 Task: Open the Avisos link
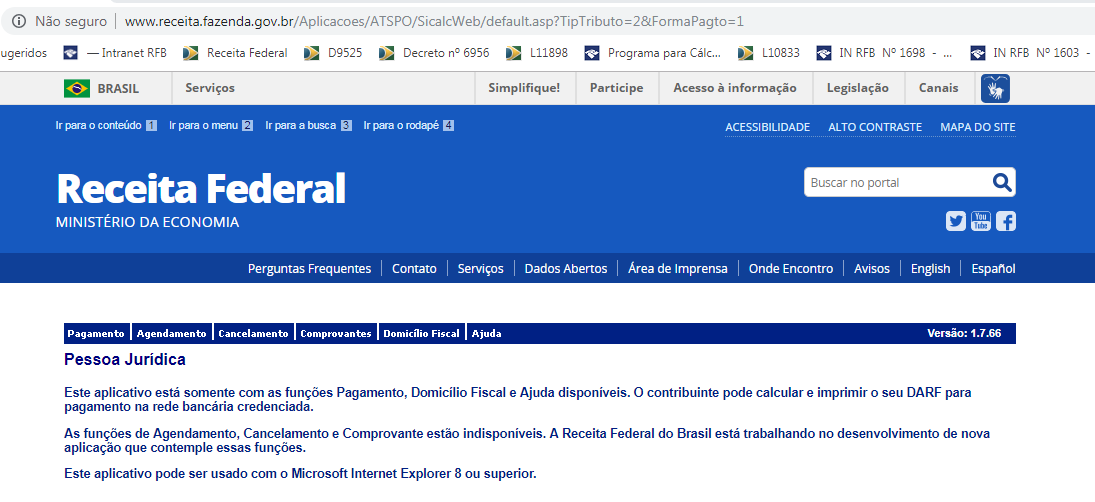click(x=872, y=269)
